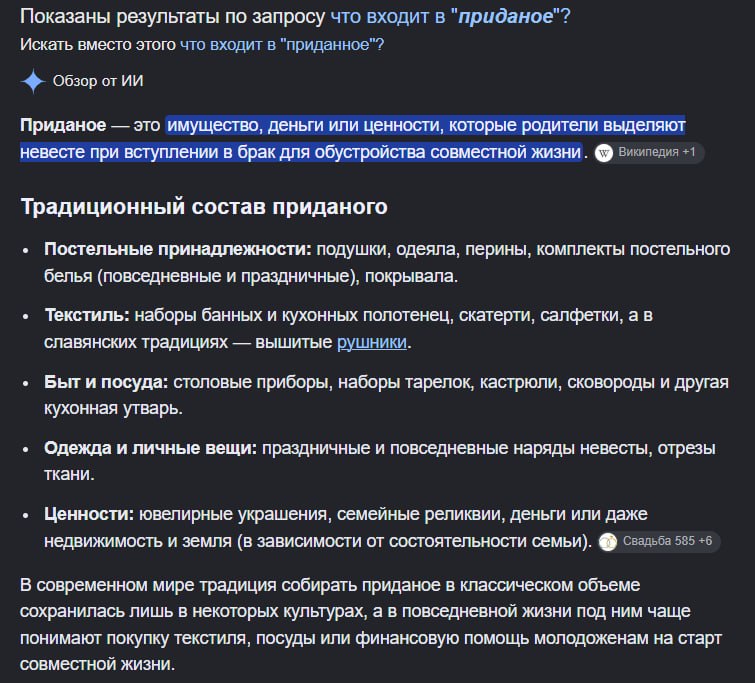Click the highlighted definition of приданое
Viewport: 755px width, 683px height.
[x=352, y=139]
